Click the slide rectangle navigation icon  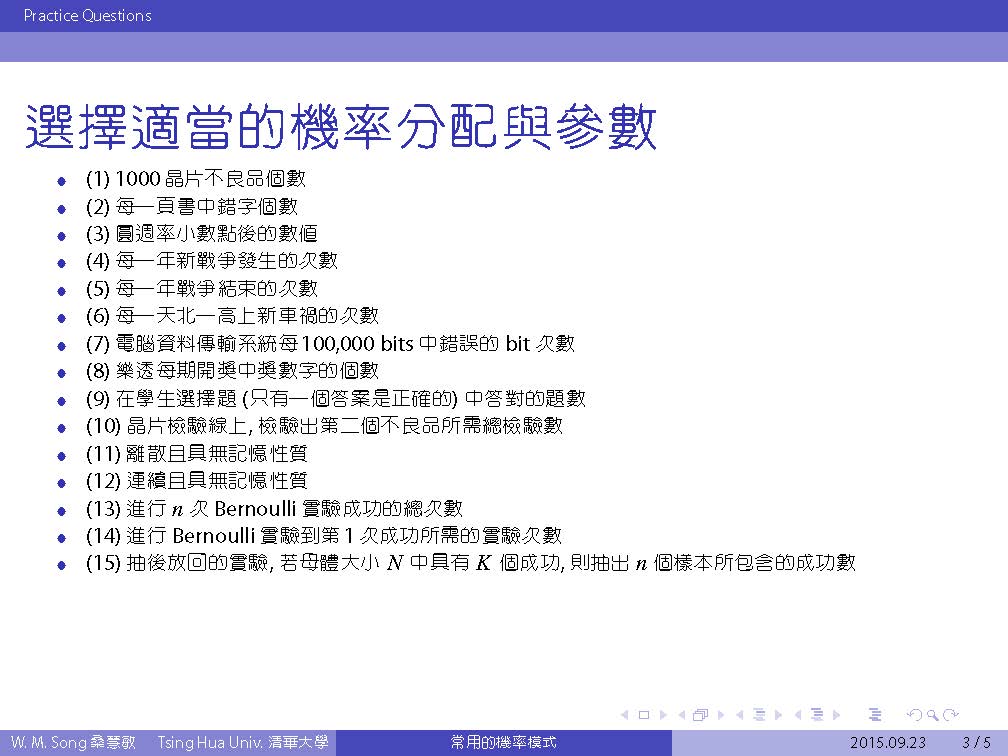coord(643,715)
